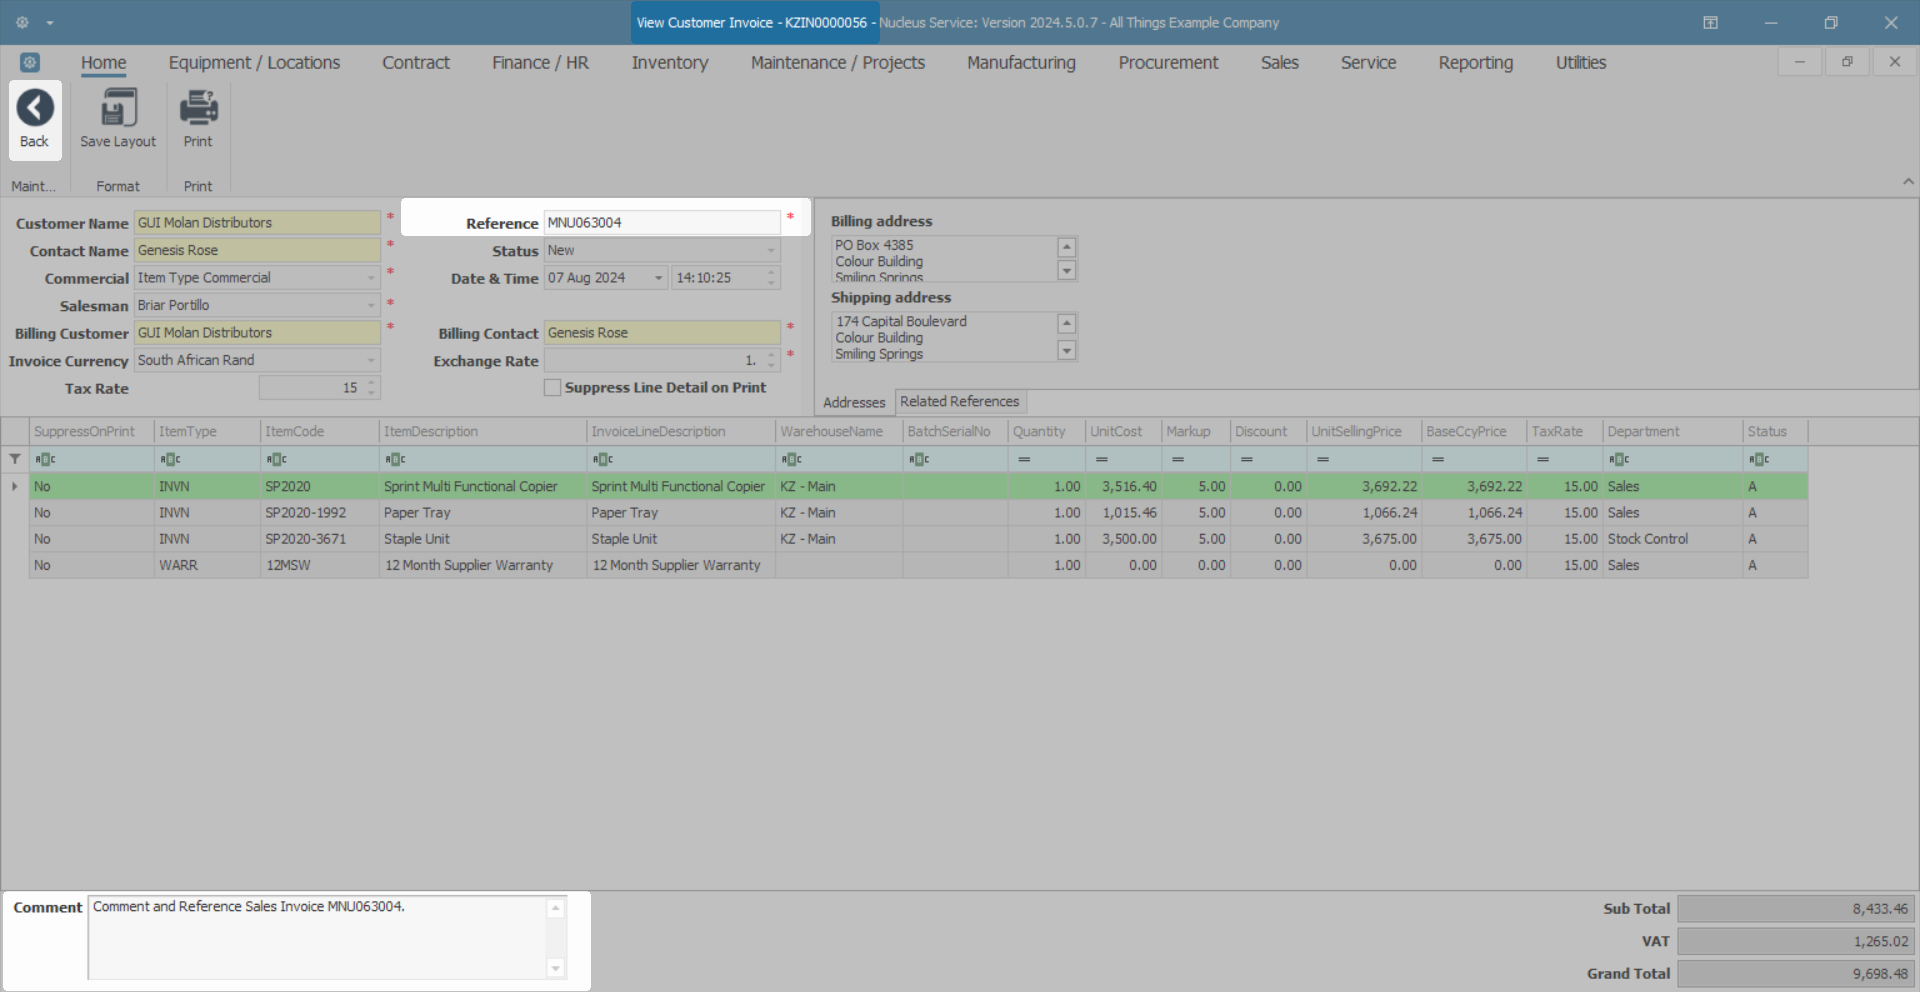This screenshot has height=992, width=1920.
Task: Switch to the Related References tab
Action: click(960, 401)
